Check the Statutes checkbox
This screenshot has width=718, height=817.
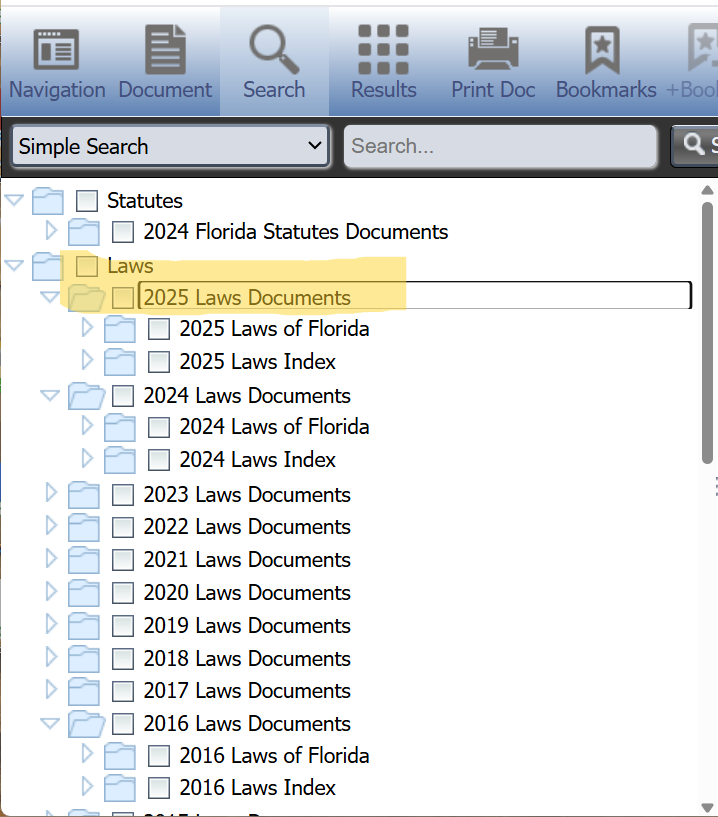point(86,201)
